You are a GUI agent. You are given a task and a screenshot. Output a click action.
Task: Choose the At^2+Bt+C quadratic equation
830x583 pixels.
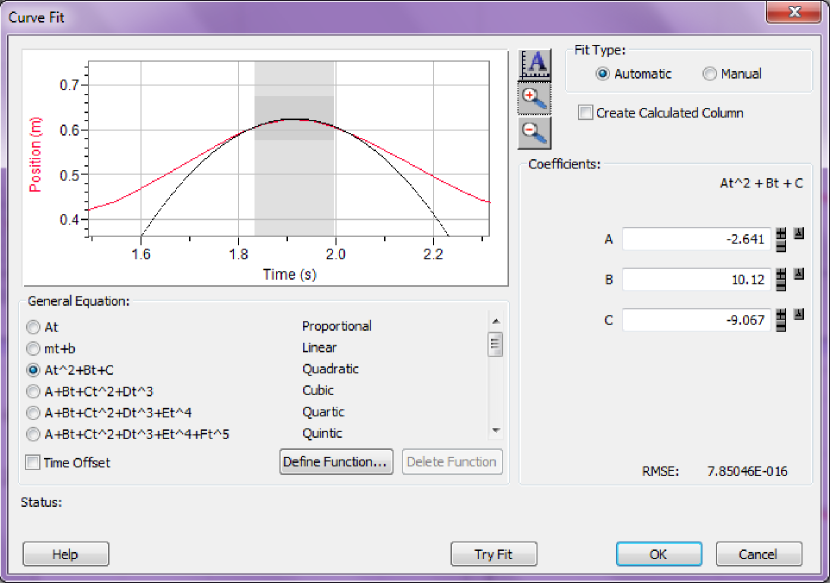(33, 370)
